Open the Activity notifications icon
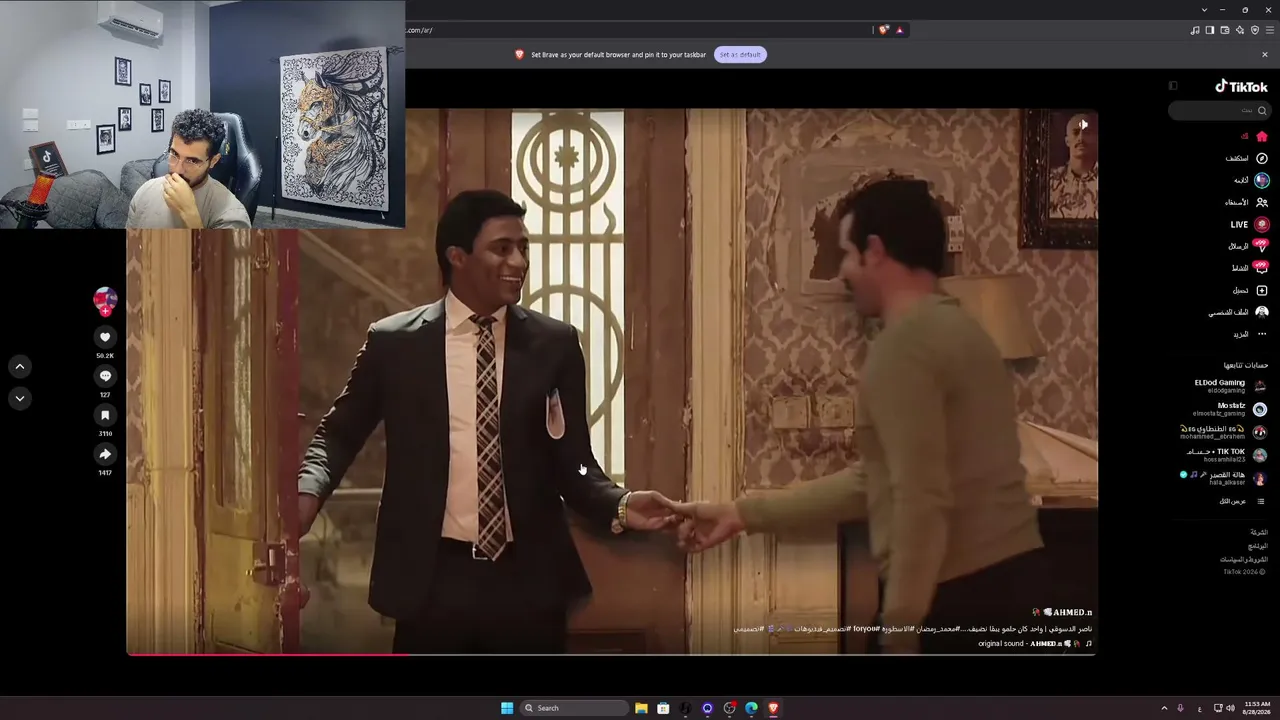 point(1261,268)
